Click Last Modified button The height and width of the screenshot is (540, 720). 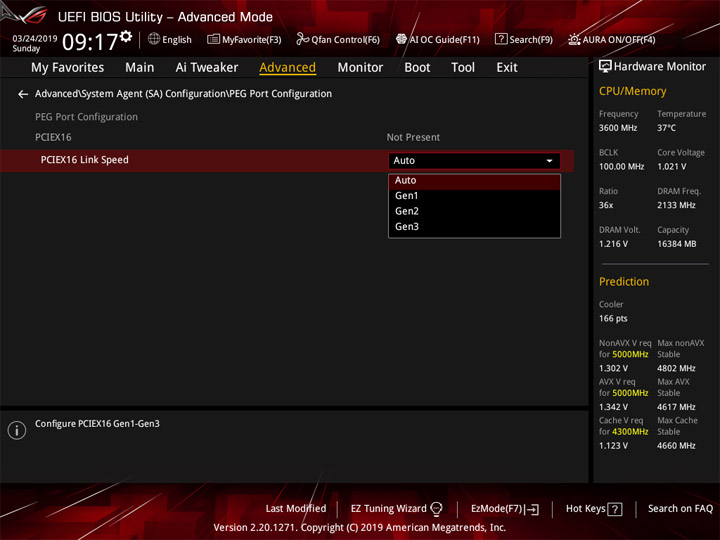click(x=296, y=509)
